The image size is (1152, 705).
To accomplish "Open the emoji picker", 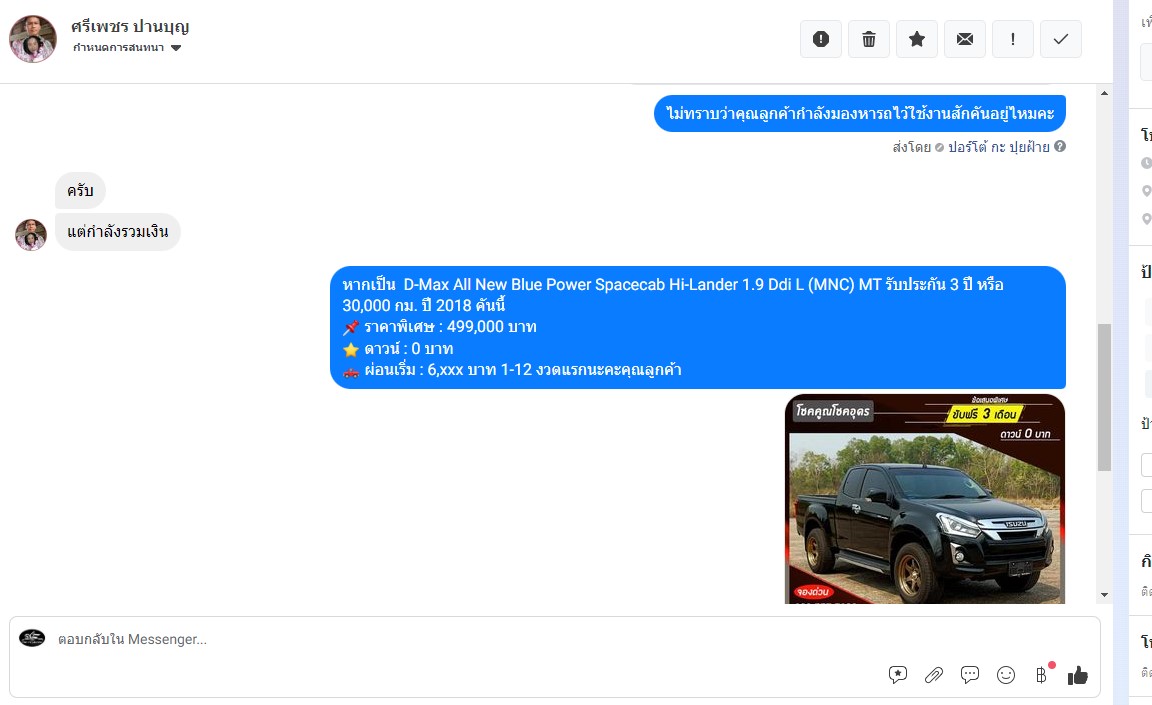I will [x=1006, y=675].
